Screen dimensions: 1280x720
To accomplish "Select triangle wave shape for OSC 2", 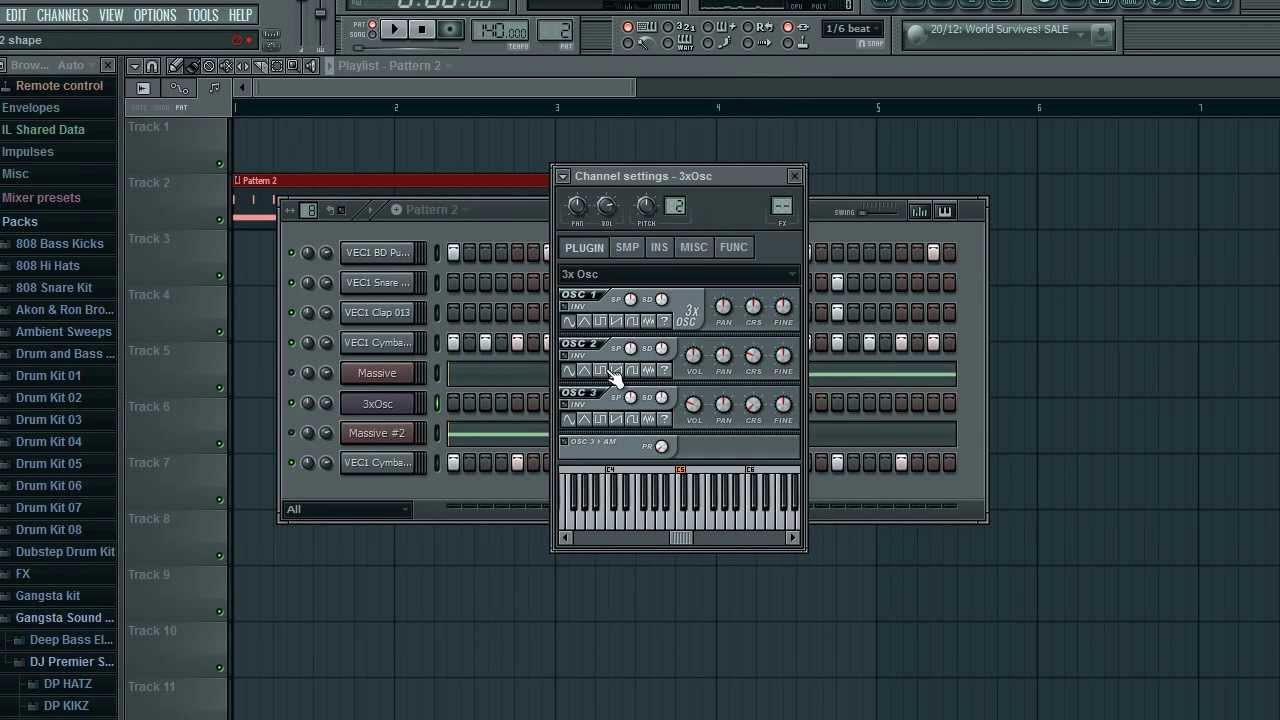I will pyautogui.click(x=584, y=371).
